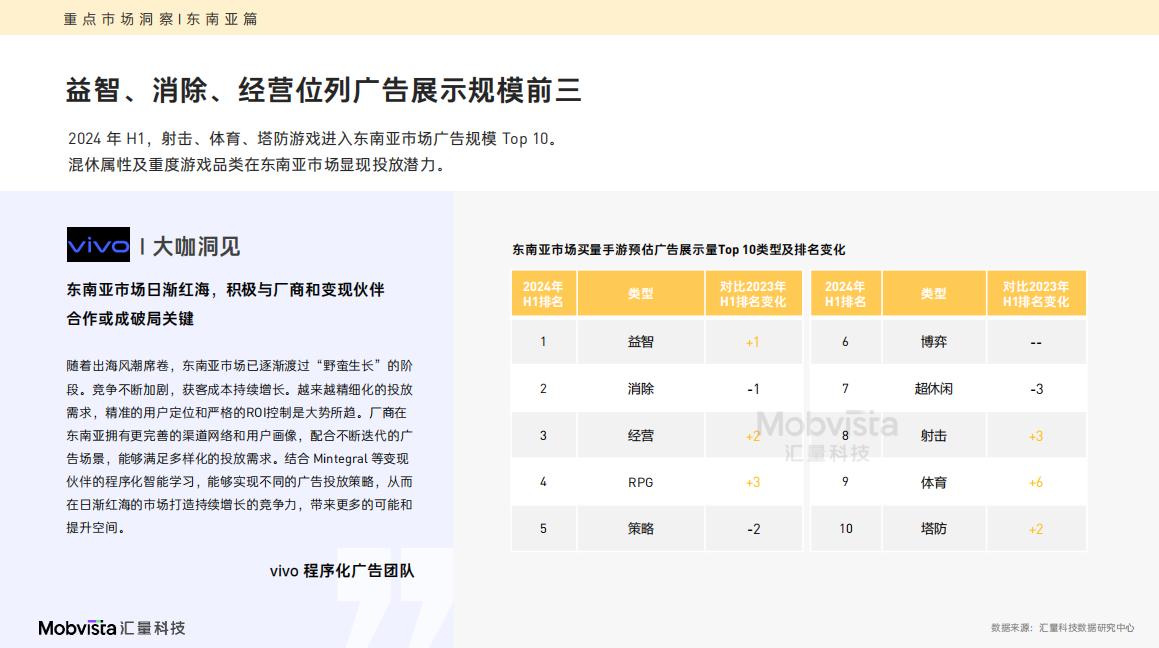1159x648 pixels.
Task: Click the 经营 row in rank 3
Action: pyautogui.click(x=640, y=435)
